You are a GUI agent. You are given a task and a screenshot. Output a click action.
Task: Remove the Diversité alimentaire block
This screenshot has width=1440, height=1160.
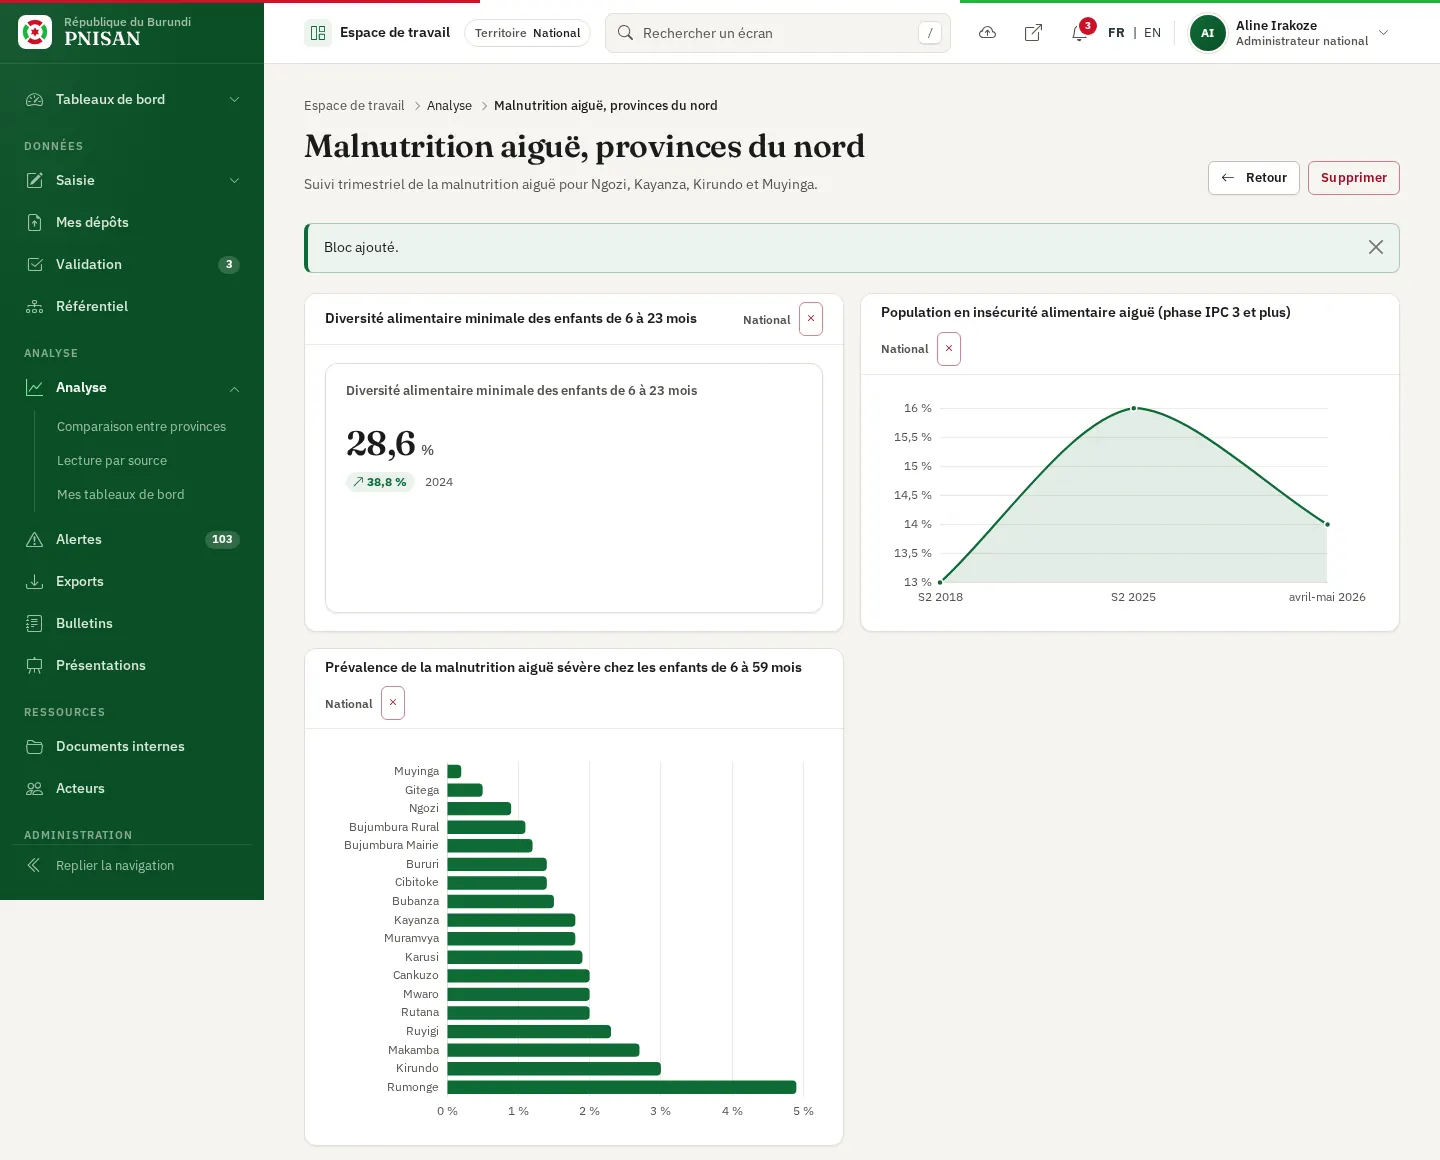(811, 319)
